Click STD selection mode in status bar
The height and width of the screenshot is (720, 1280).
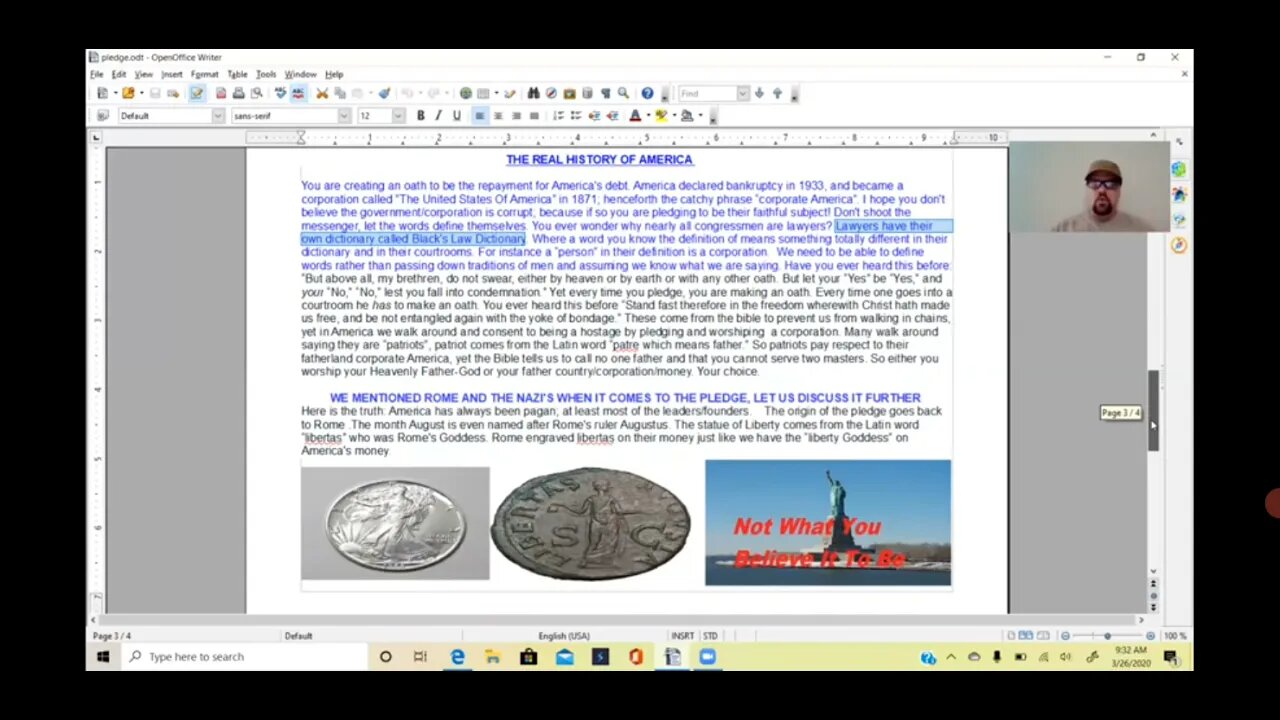tap(710, 636)
